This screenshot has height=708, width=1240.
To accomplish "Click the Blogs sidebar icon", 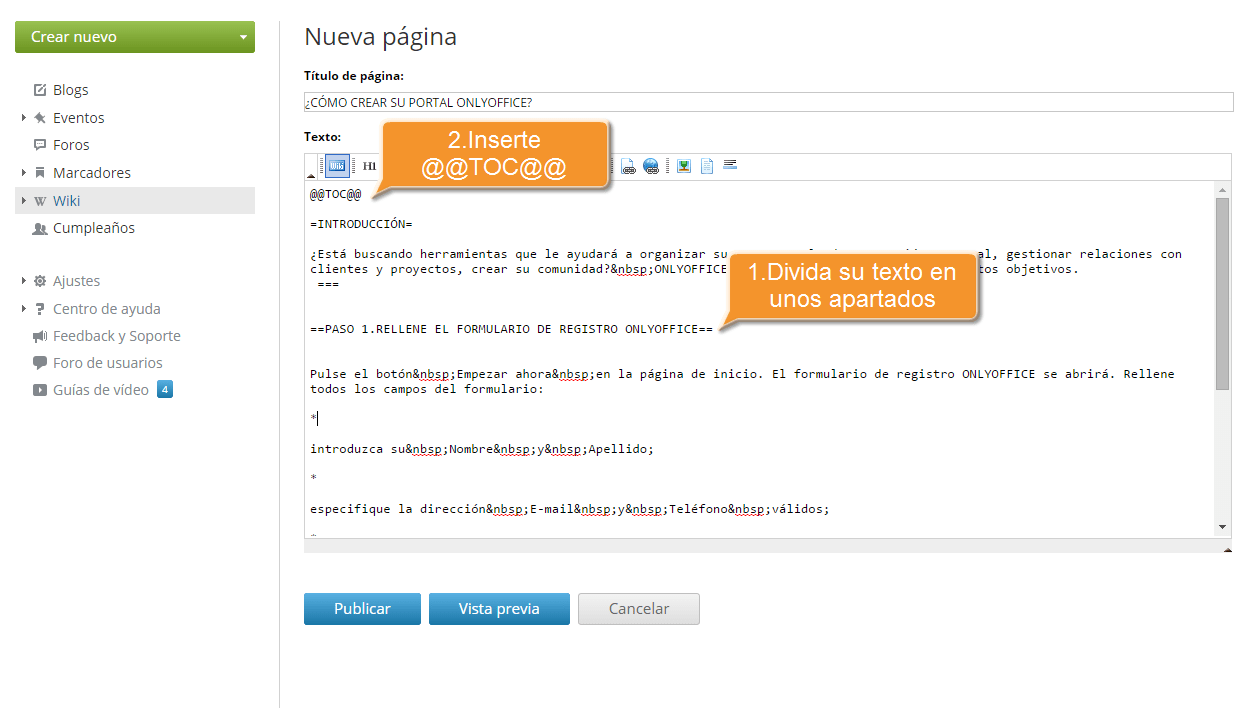I will point(40,90).
